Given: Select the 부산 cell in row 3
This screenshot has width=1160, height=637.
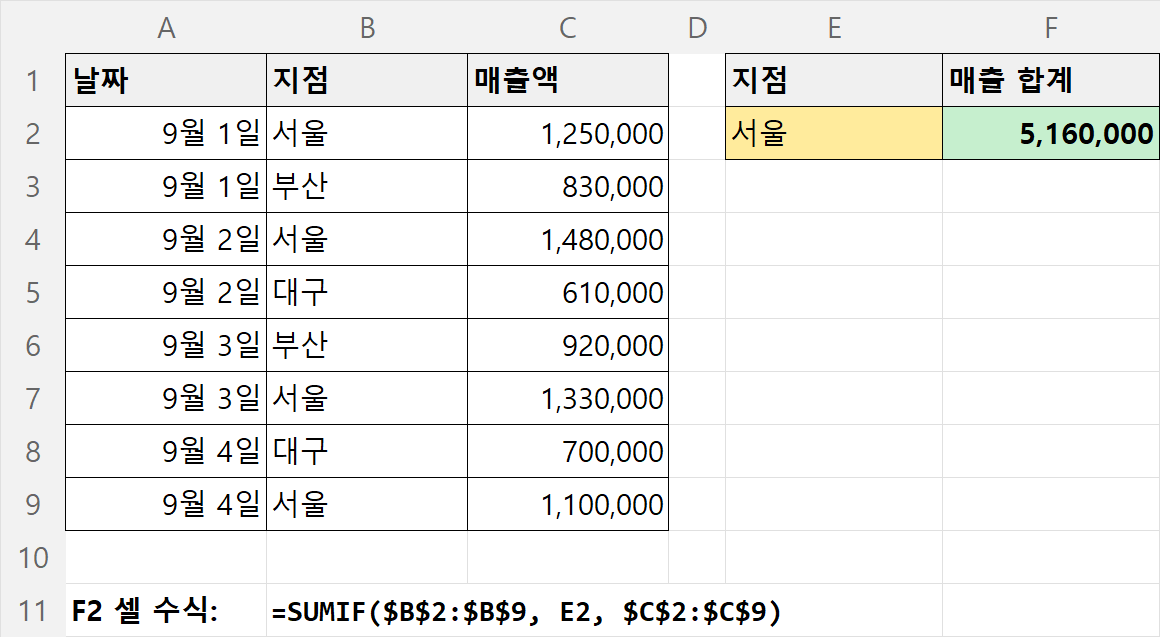Looking at the screenshot, I should pyautogui.click(x=367, y=186).
